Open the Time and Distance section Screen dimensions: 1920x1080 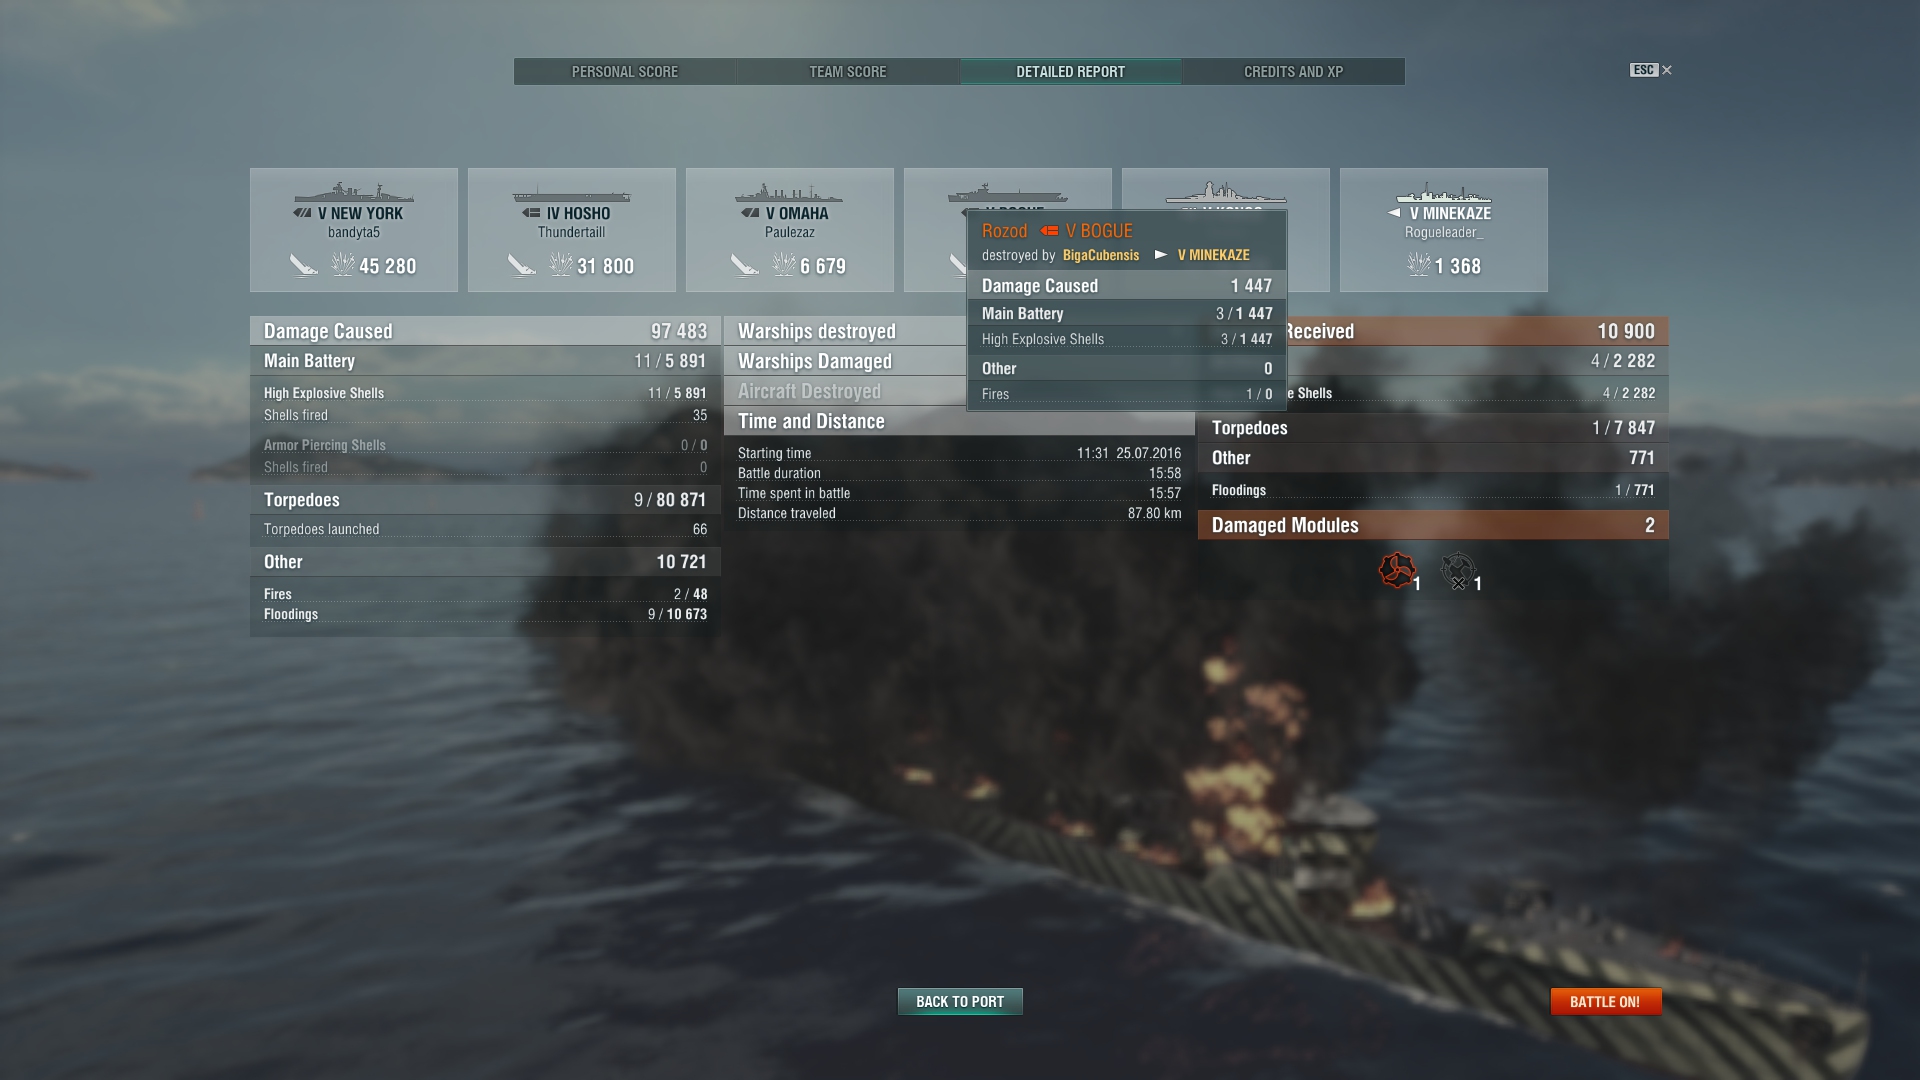(959, 421)
